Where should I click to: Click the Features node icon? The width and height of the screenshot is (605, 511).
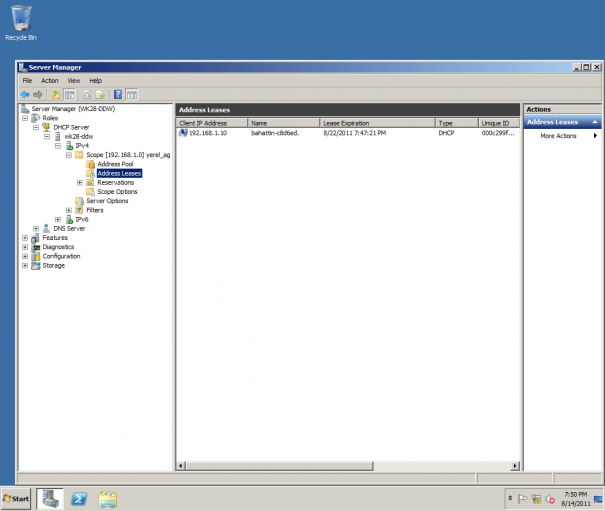click(x=35, y=238)
